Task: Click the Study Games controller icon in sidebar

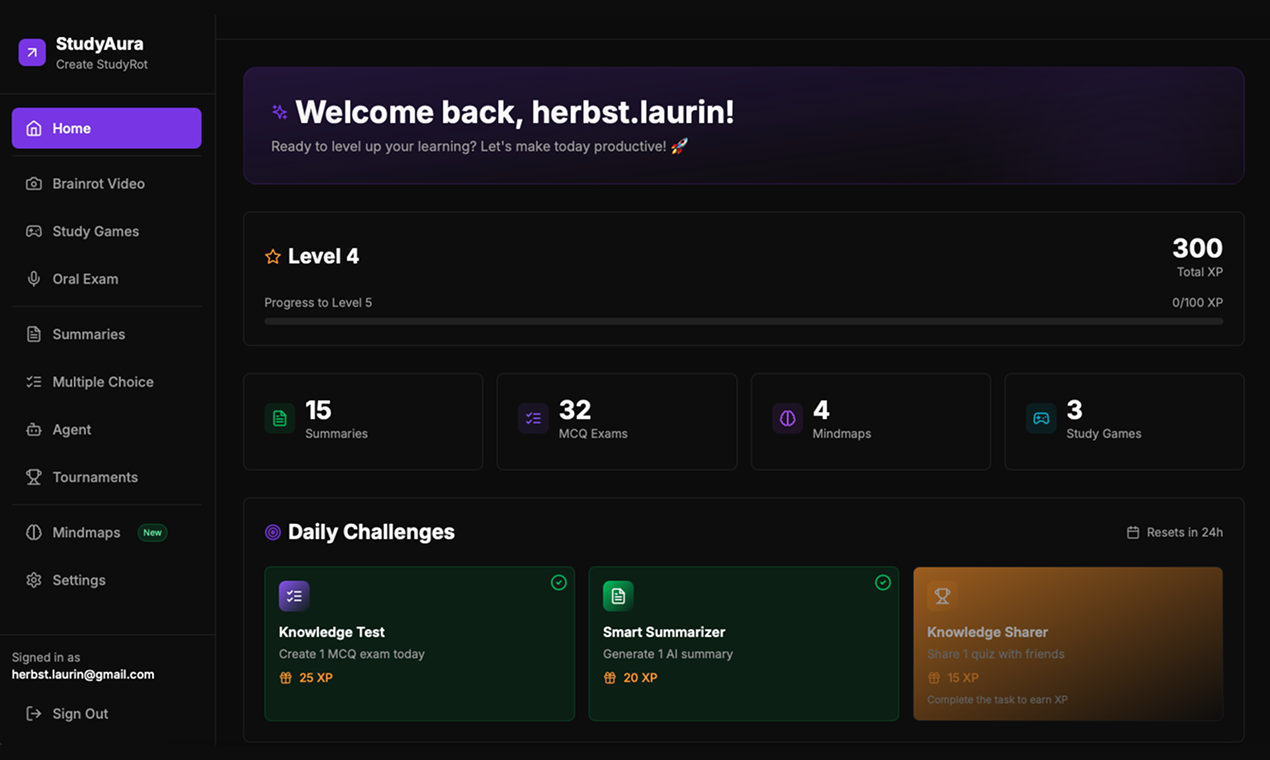Action: (34, 231)
